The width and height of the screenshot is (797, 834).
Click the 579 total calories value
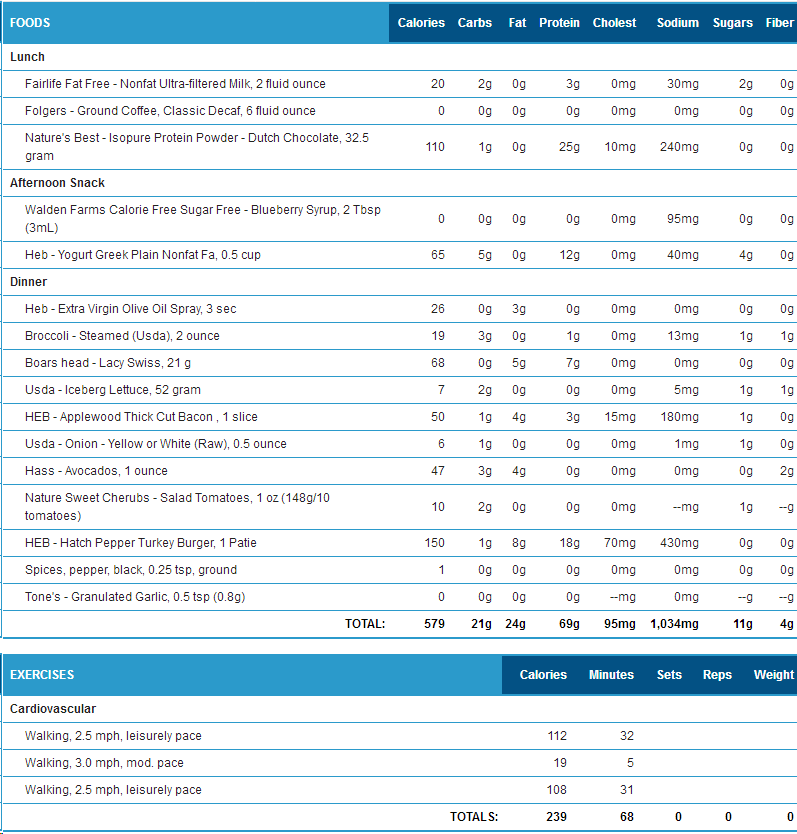tap(434, 624)
